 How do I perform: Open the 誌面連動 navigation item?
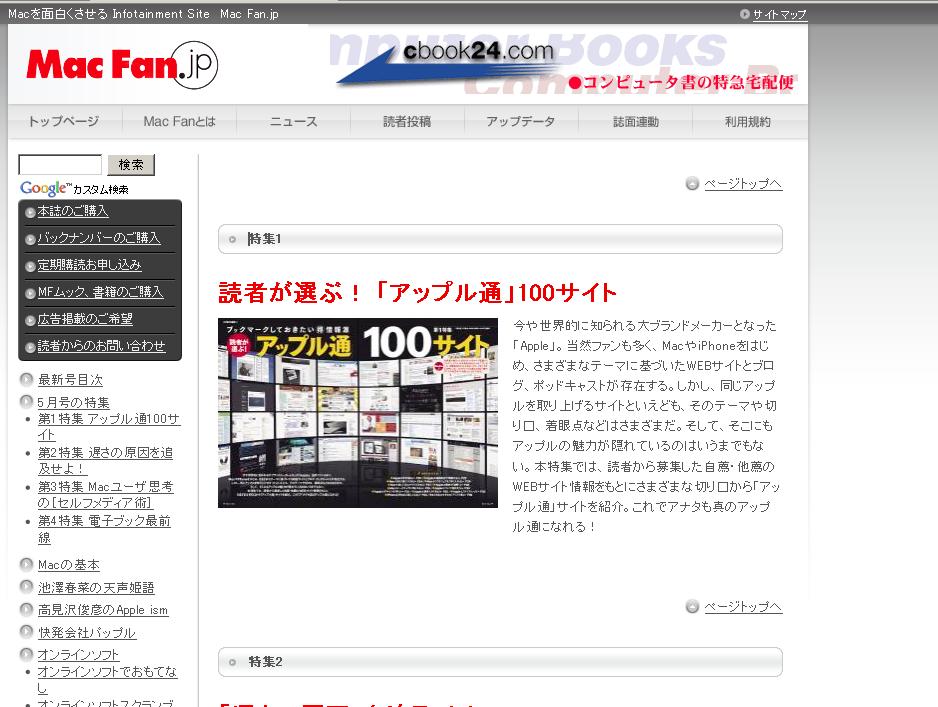click(635, 121)
